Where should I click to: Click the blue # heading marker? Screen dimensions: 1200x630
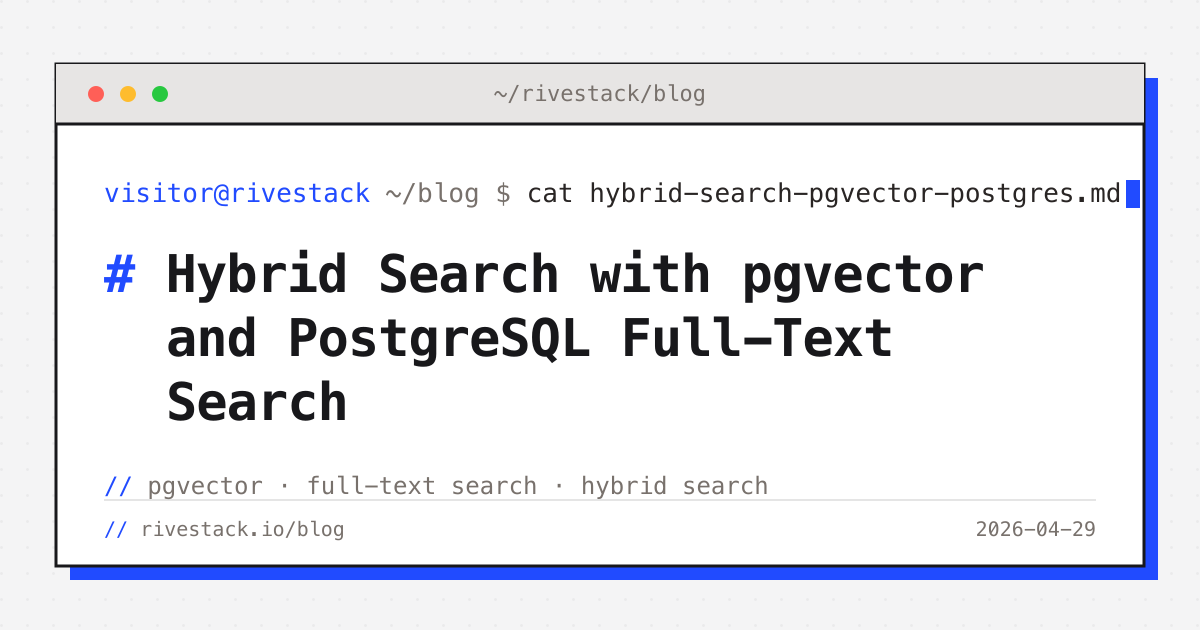click(x=120, y=274)
